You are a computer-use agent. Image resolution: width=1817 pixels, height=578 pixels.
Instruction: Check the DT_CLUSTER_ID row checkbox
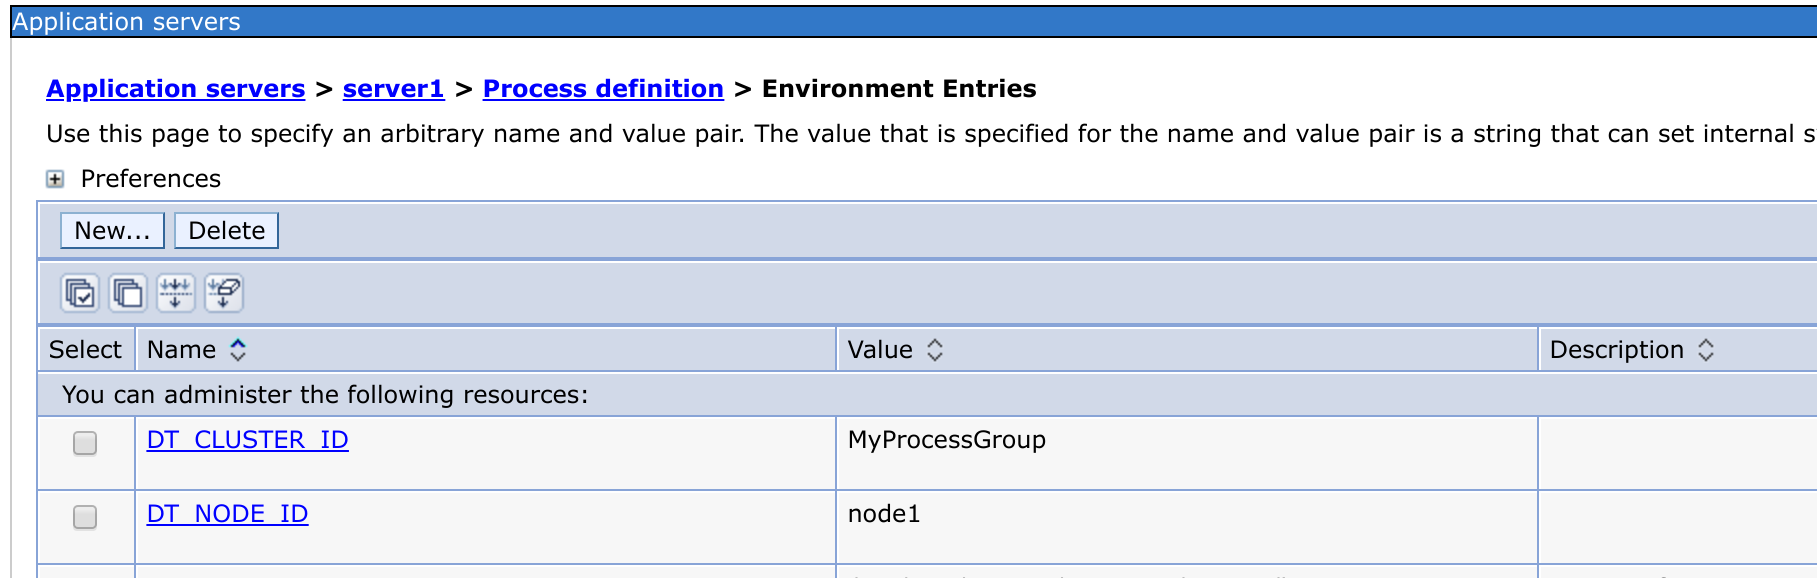(x=85, y=443)
